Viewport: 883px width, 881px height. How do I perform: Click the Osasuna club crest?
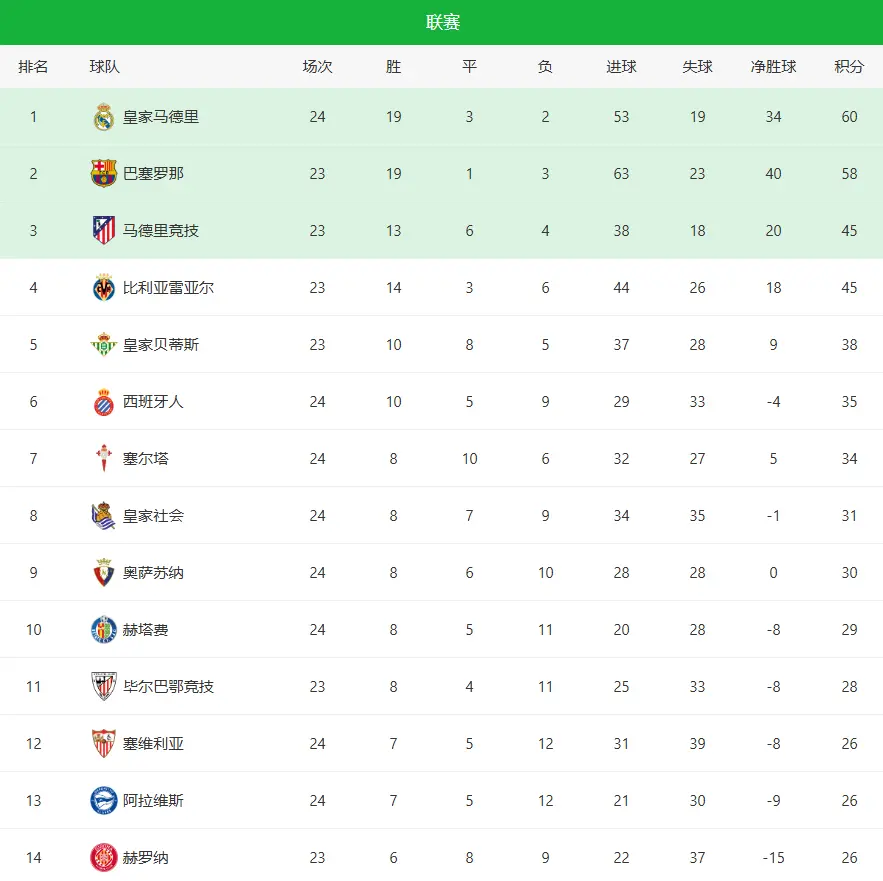tap(104, 573)
